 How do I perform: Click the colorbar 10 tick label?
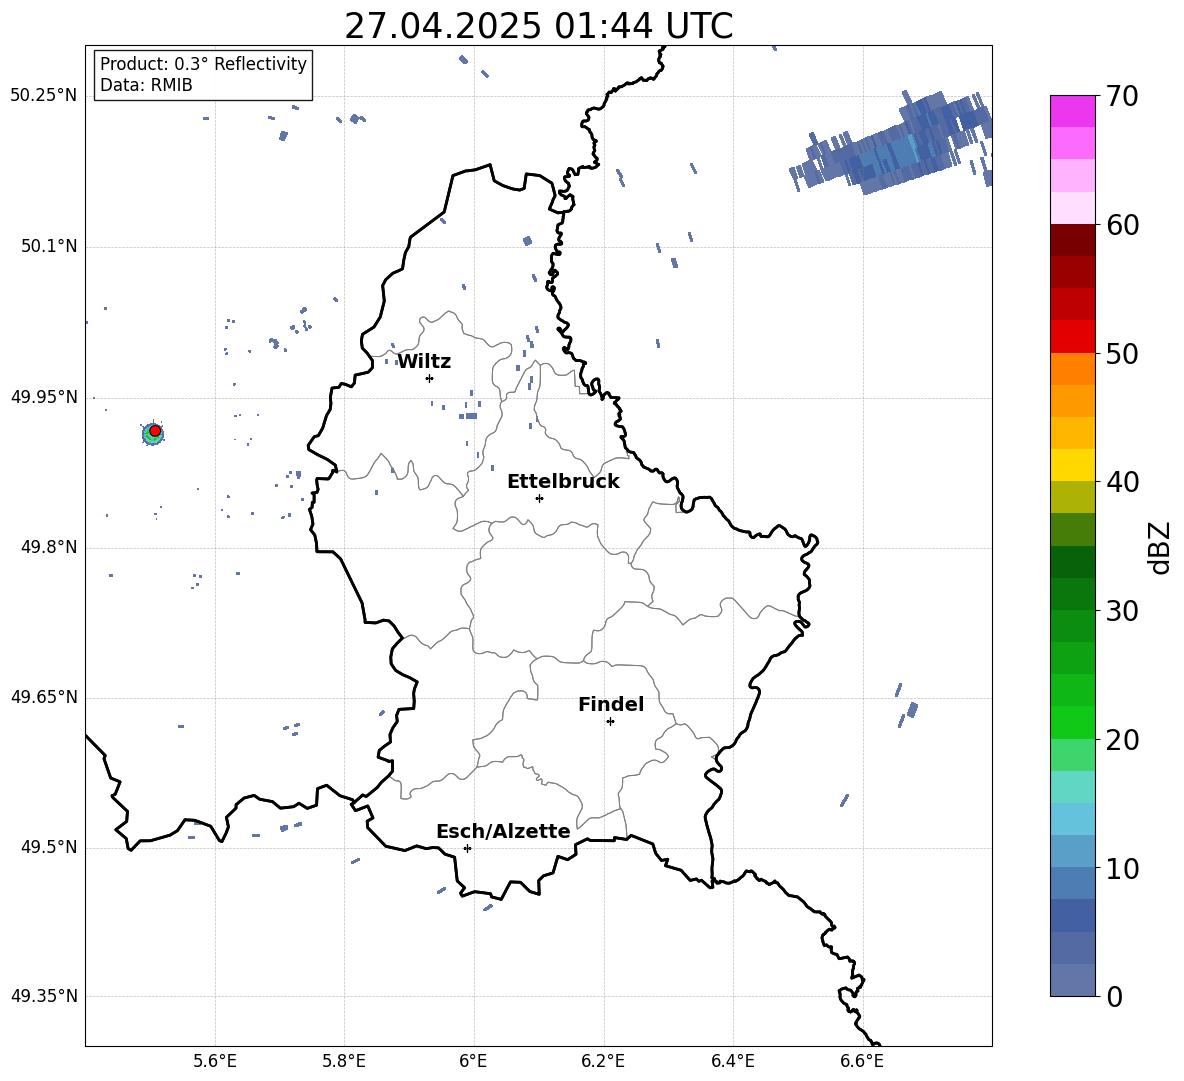coord(1122,869)
